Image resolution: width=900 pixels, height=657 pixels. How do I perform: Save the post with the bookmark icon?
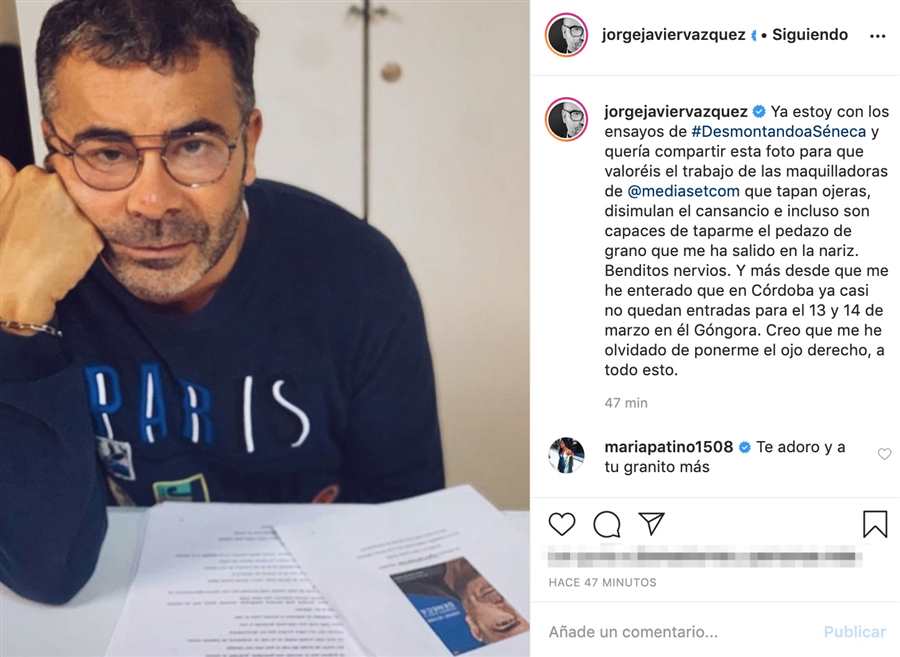click(875, 524)
